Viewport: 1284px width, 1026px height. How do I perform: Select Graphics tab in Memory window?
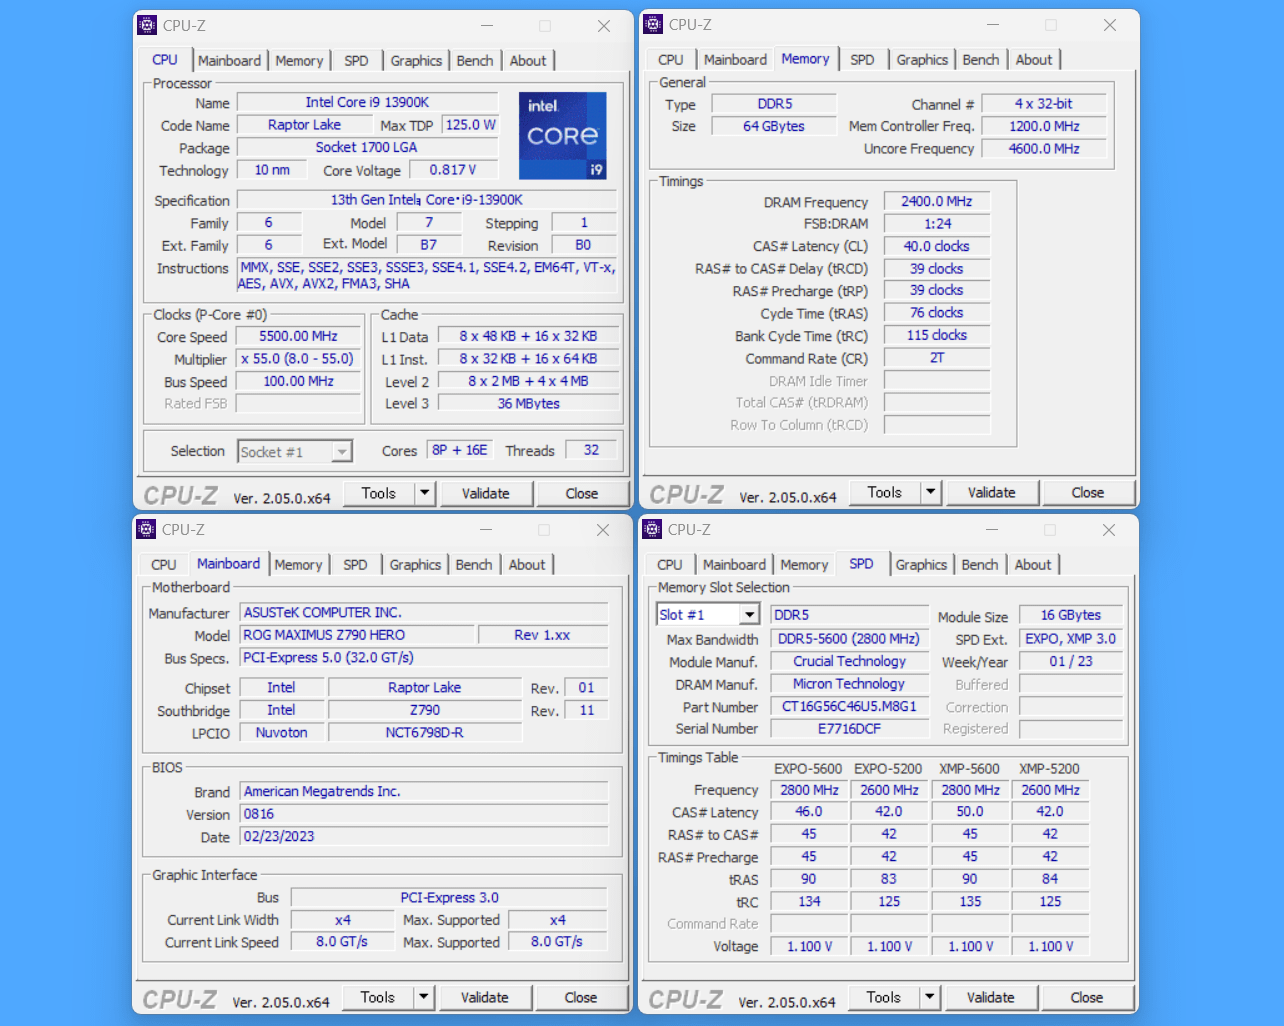922,60
